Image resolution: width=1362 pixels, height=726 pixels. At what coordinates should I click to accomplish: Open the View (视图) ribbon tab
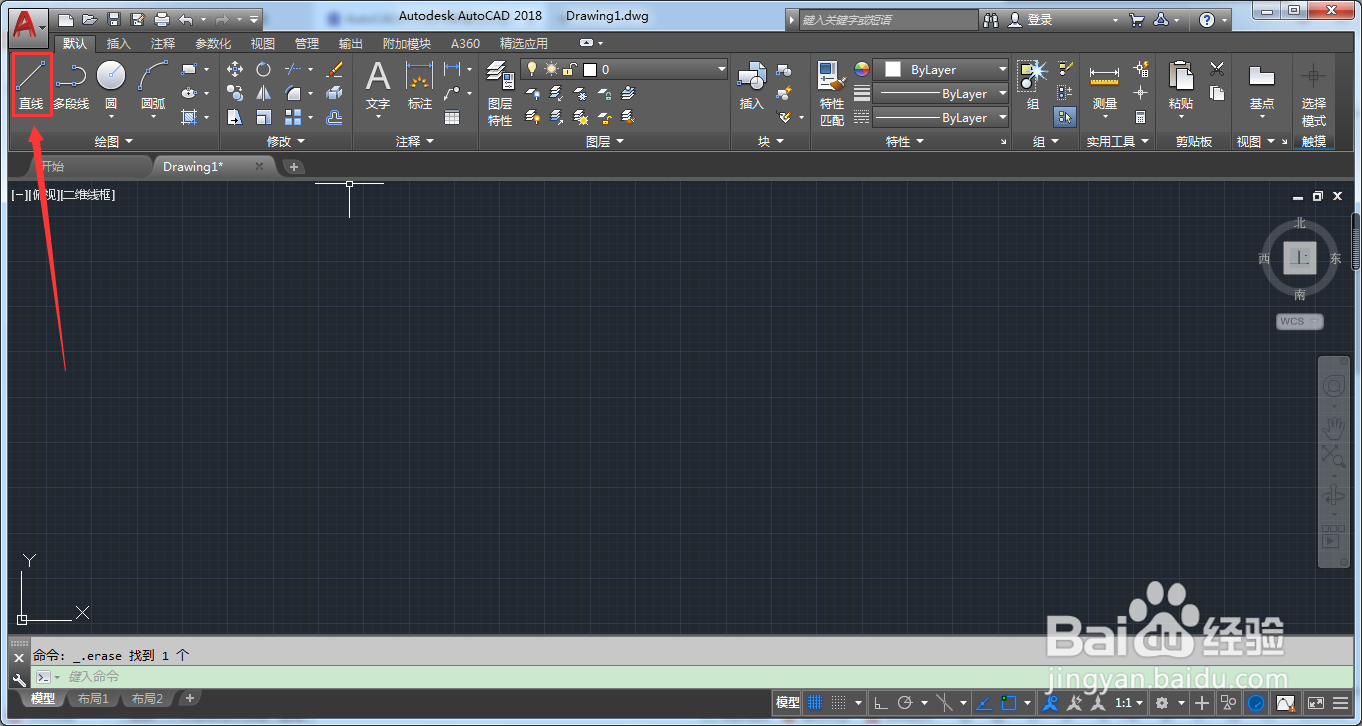[263, 43]
